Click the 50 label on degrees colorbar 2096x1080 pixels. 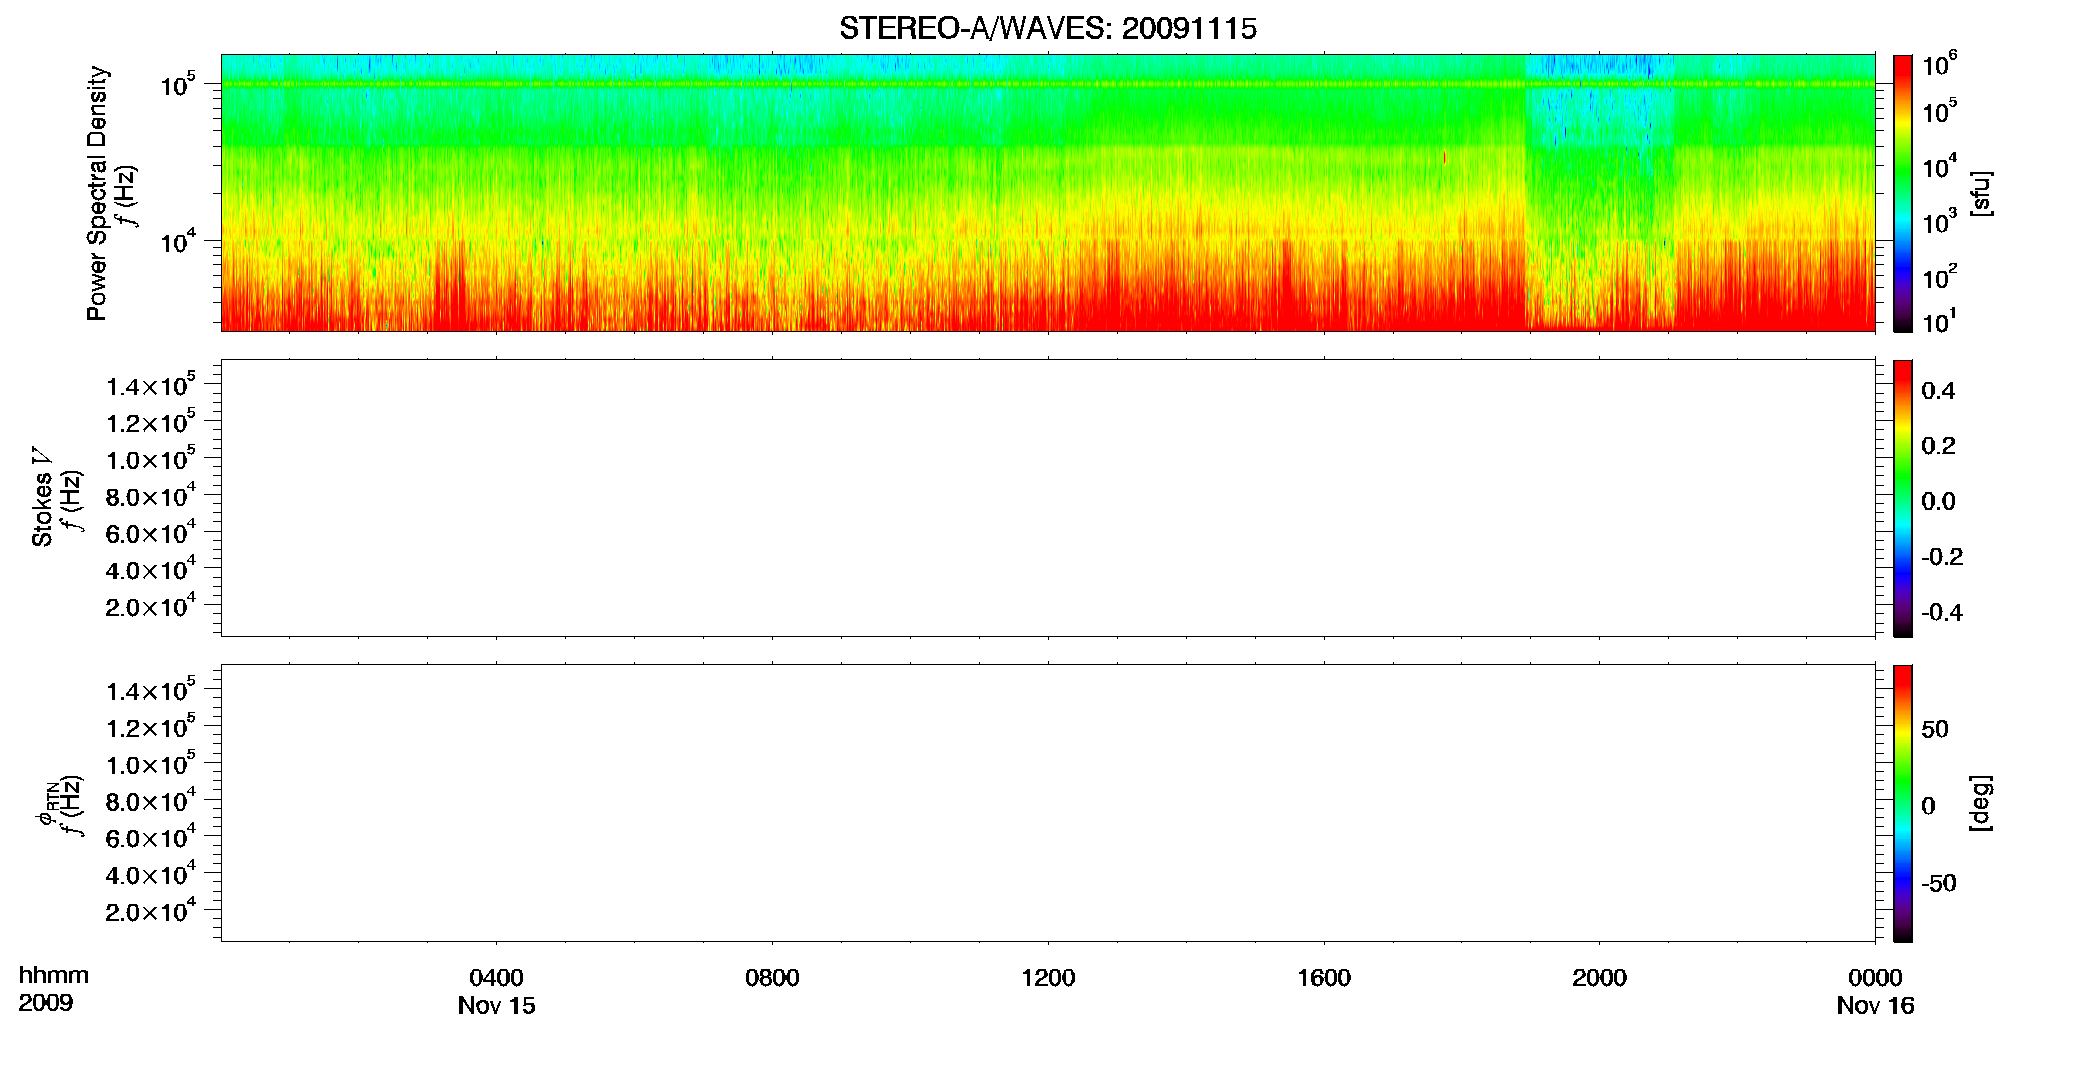(x=1935, y=729)
